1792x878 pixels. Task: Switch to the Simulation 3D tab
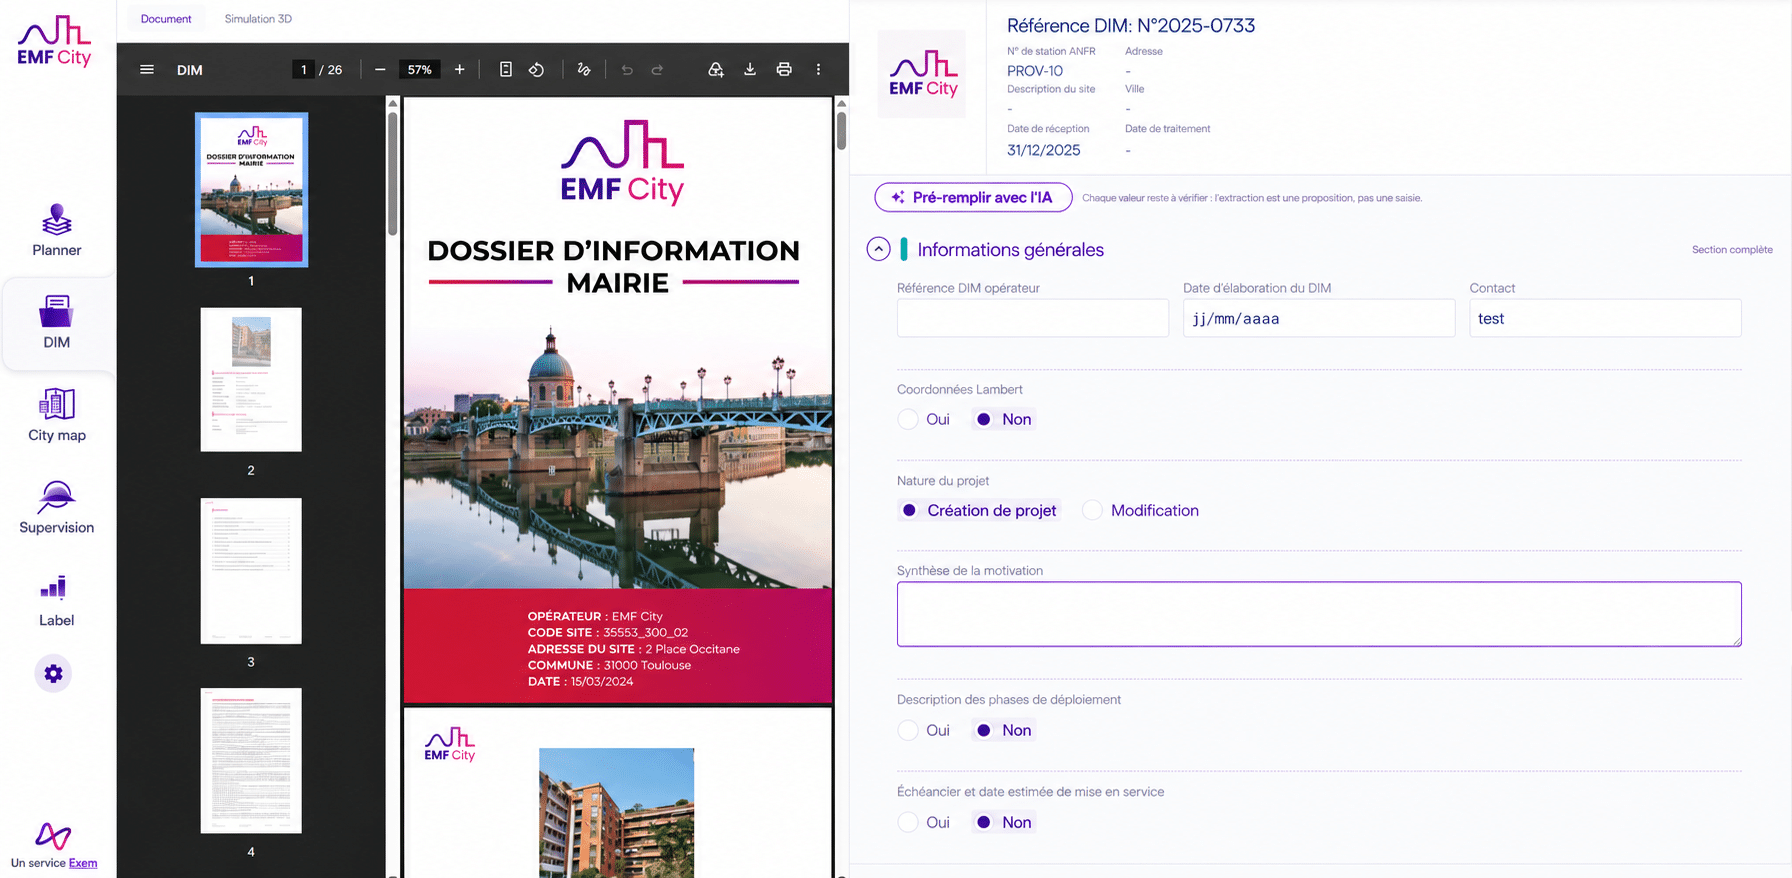pos(258,19)
